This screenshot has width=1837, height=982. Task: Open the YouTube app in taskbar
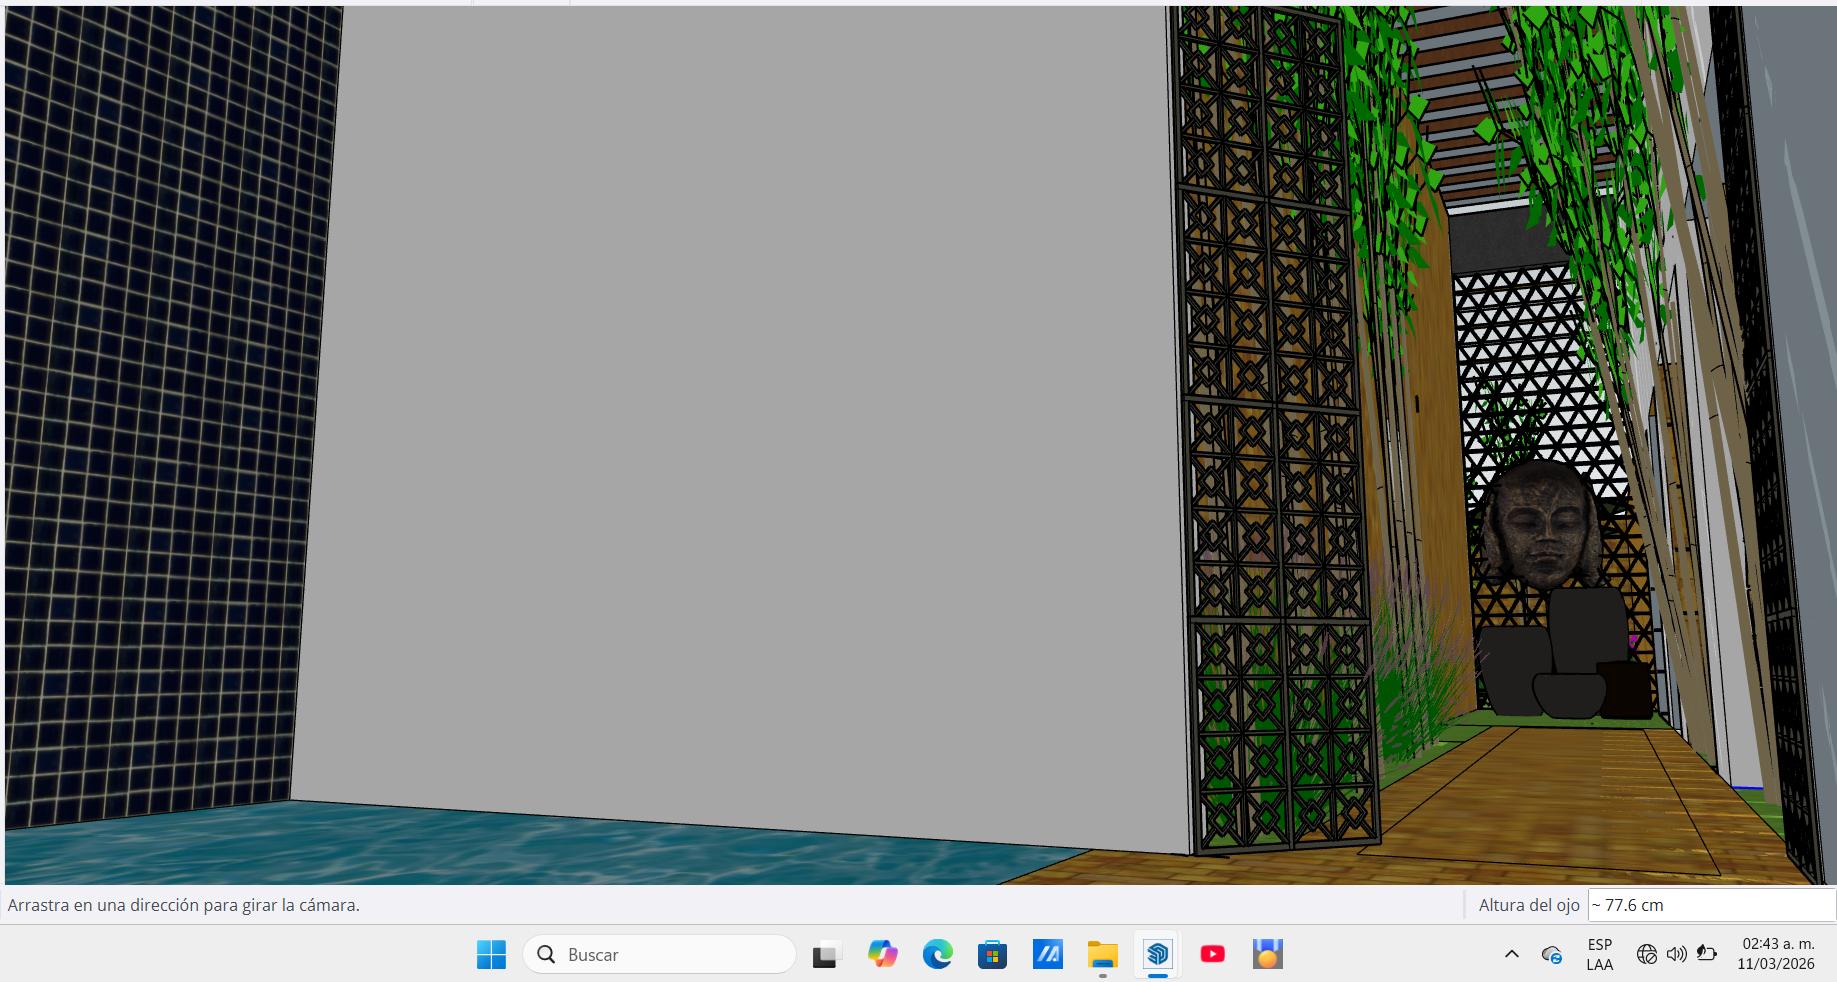(1212, 955)
